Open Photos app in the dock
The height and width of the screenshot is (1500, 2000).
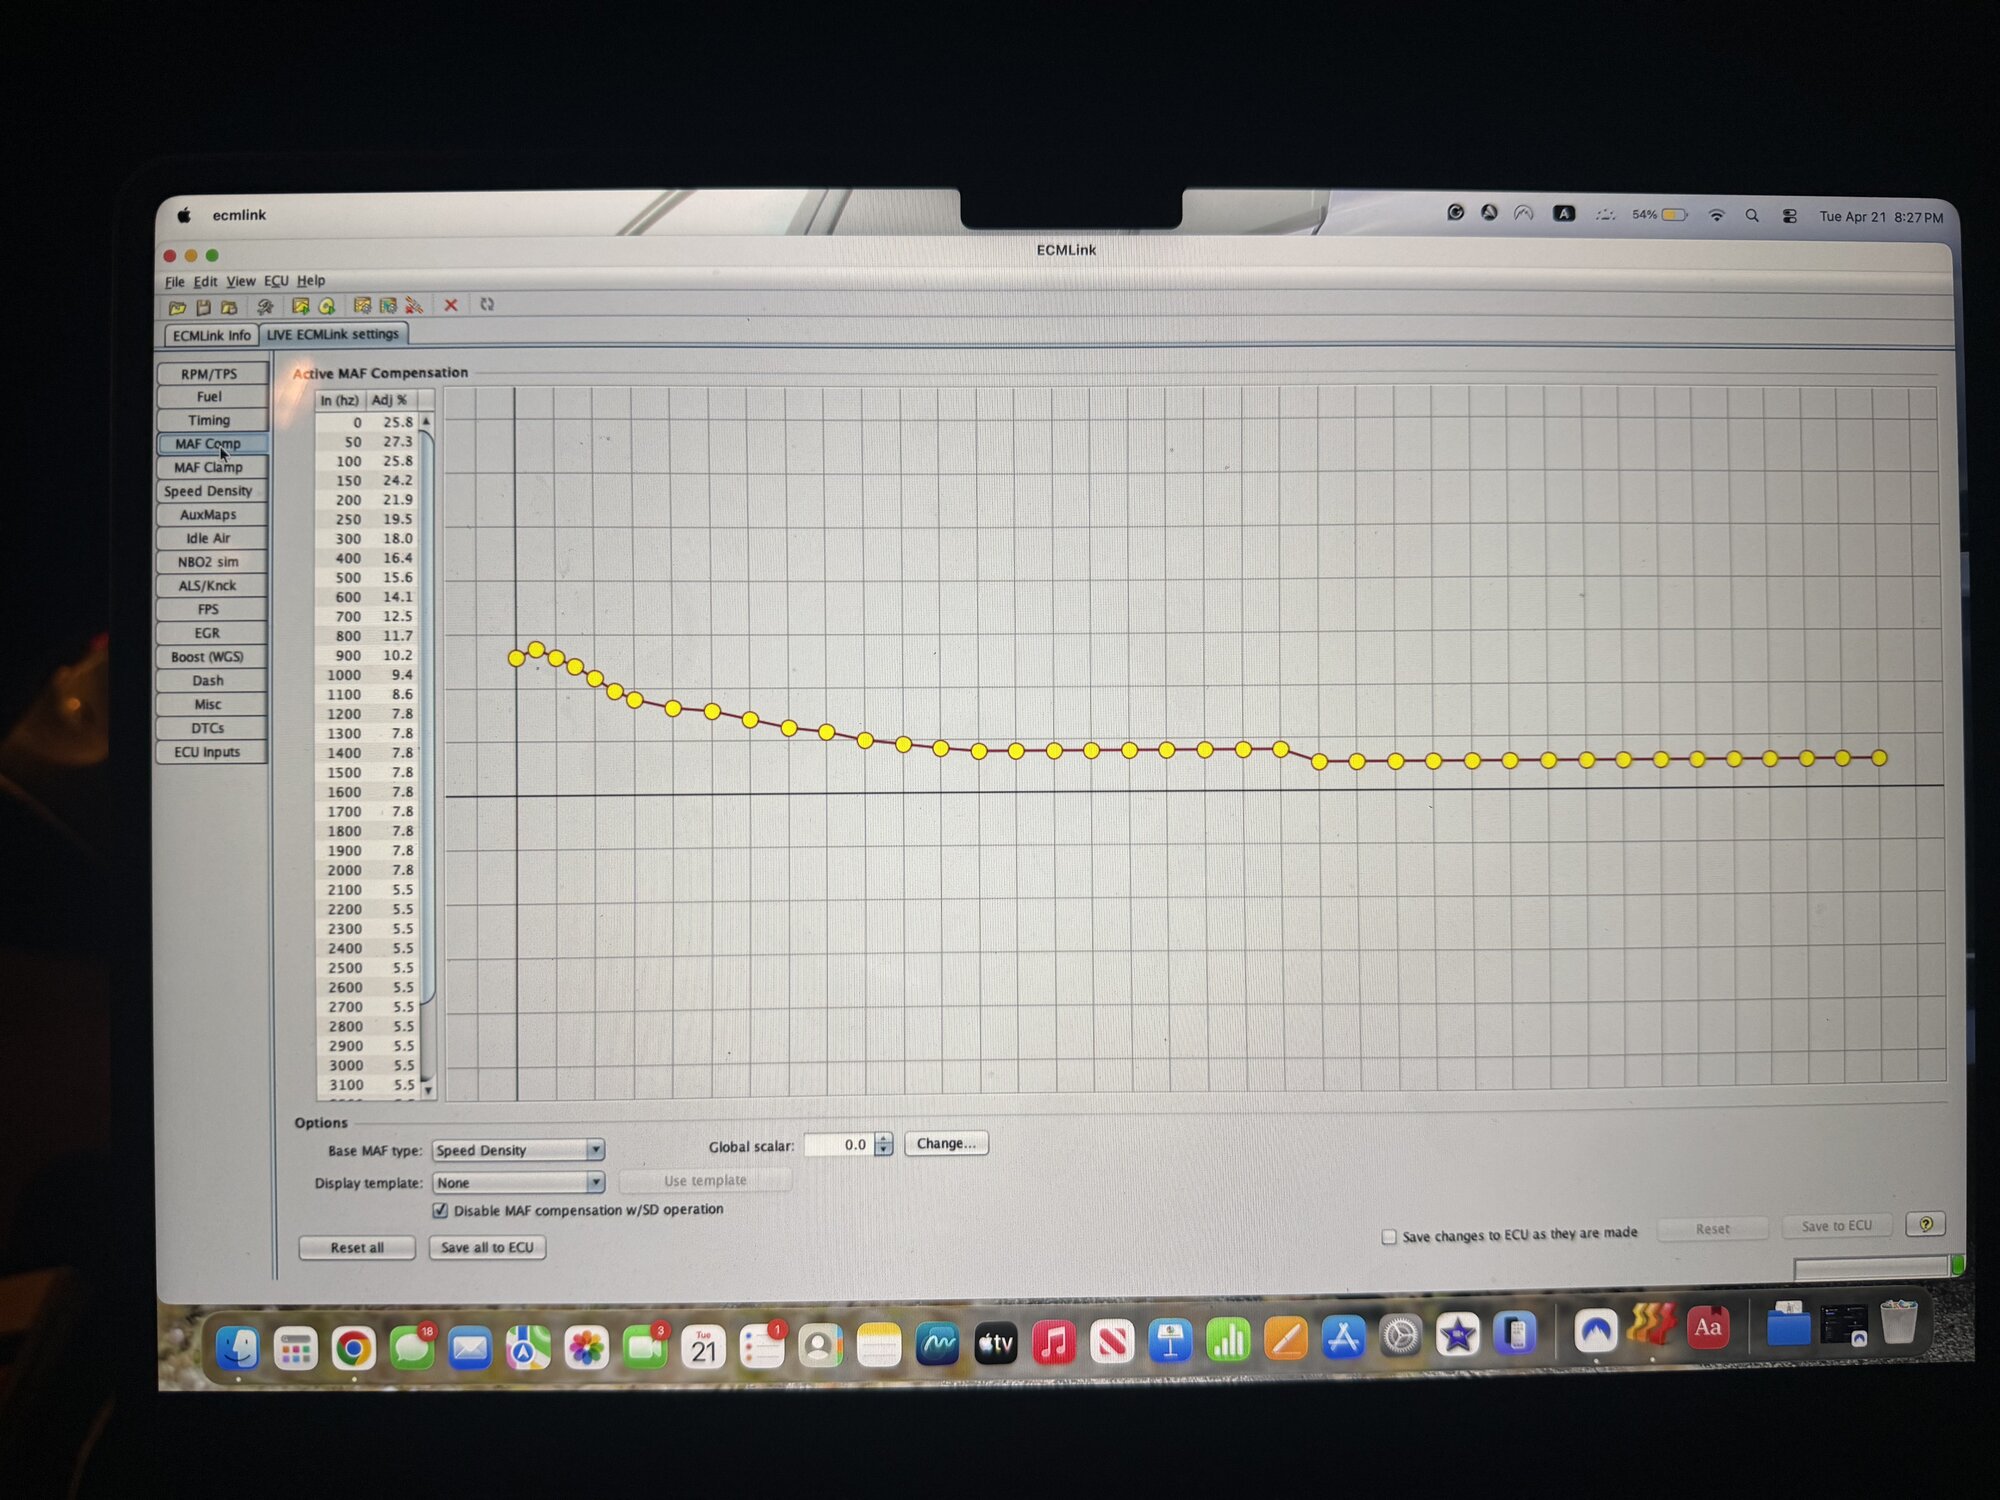click(x=586, y=1348)
